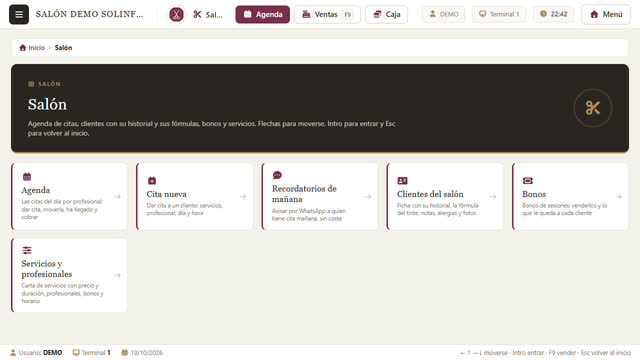Open the Recordatorios de mañana card title
This screenshot has width=640, height=360.
point(304,194)
